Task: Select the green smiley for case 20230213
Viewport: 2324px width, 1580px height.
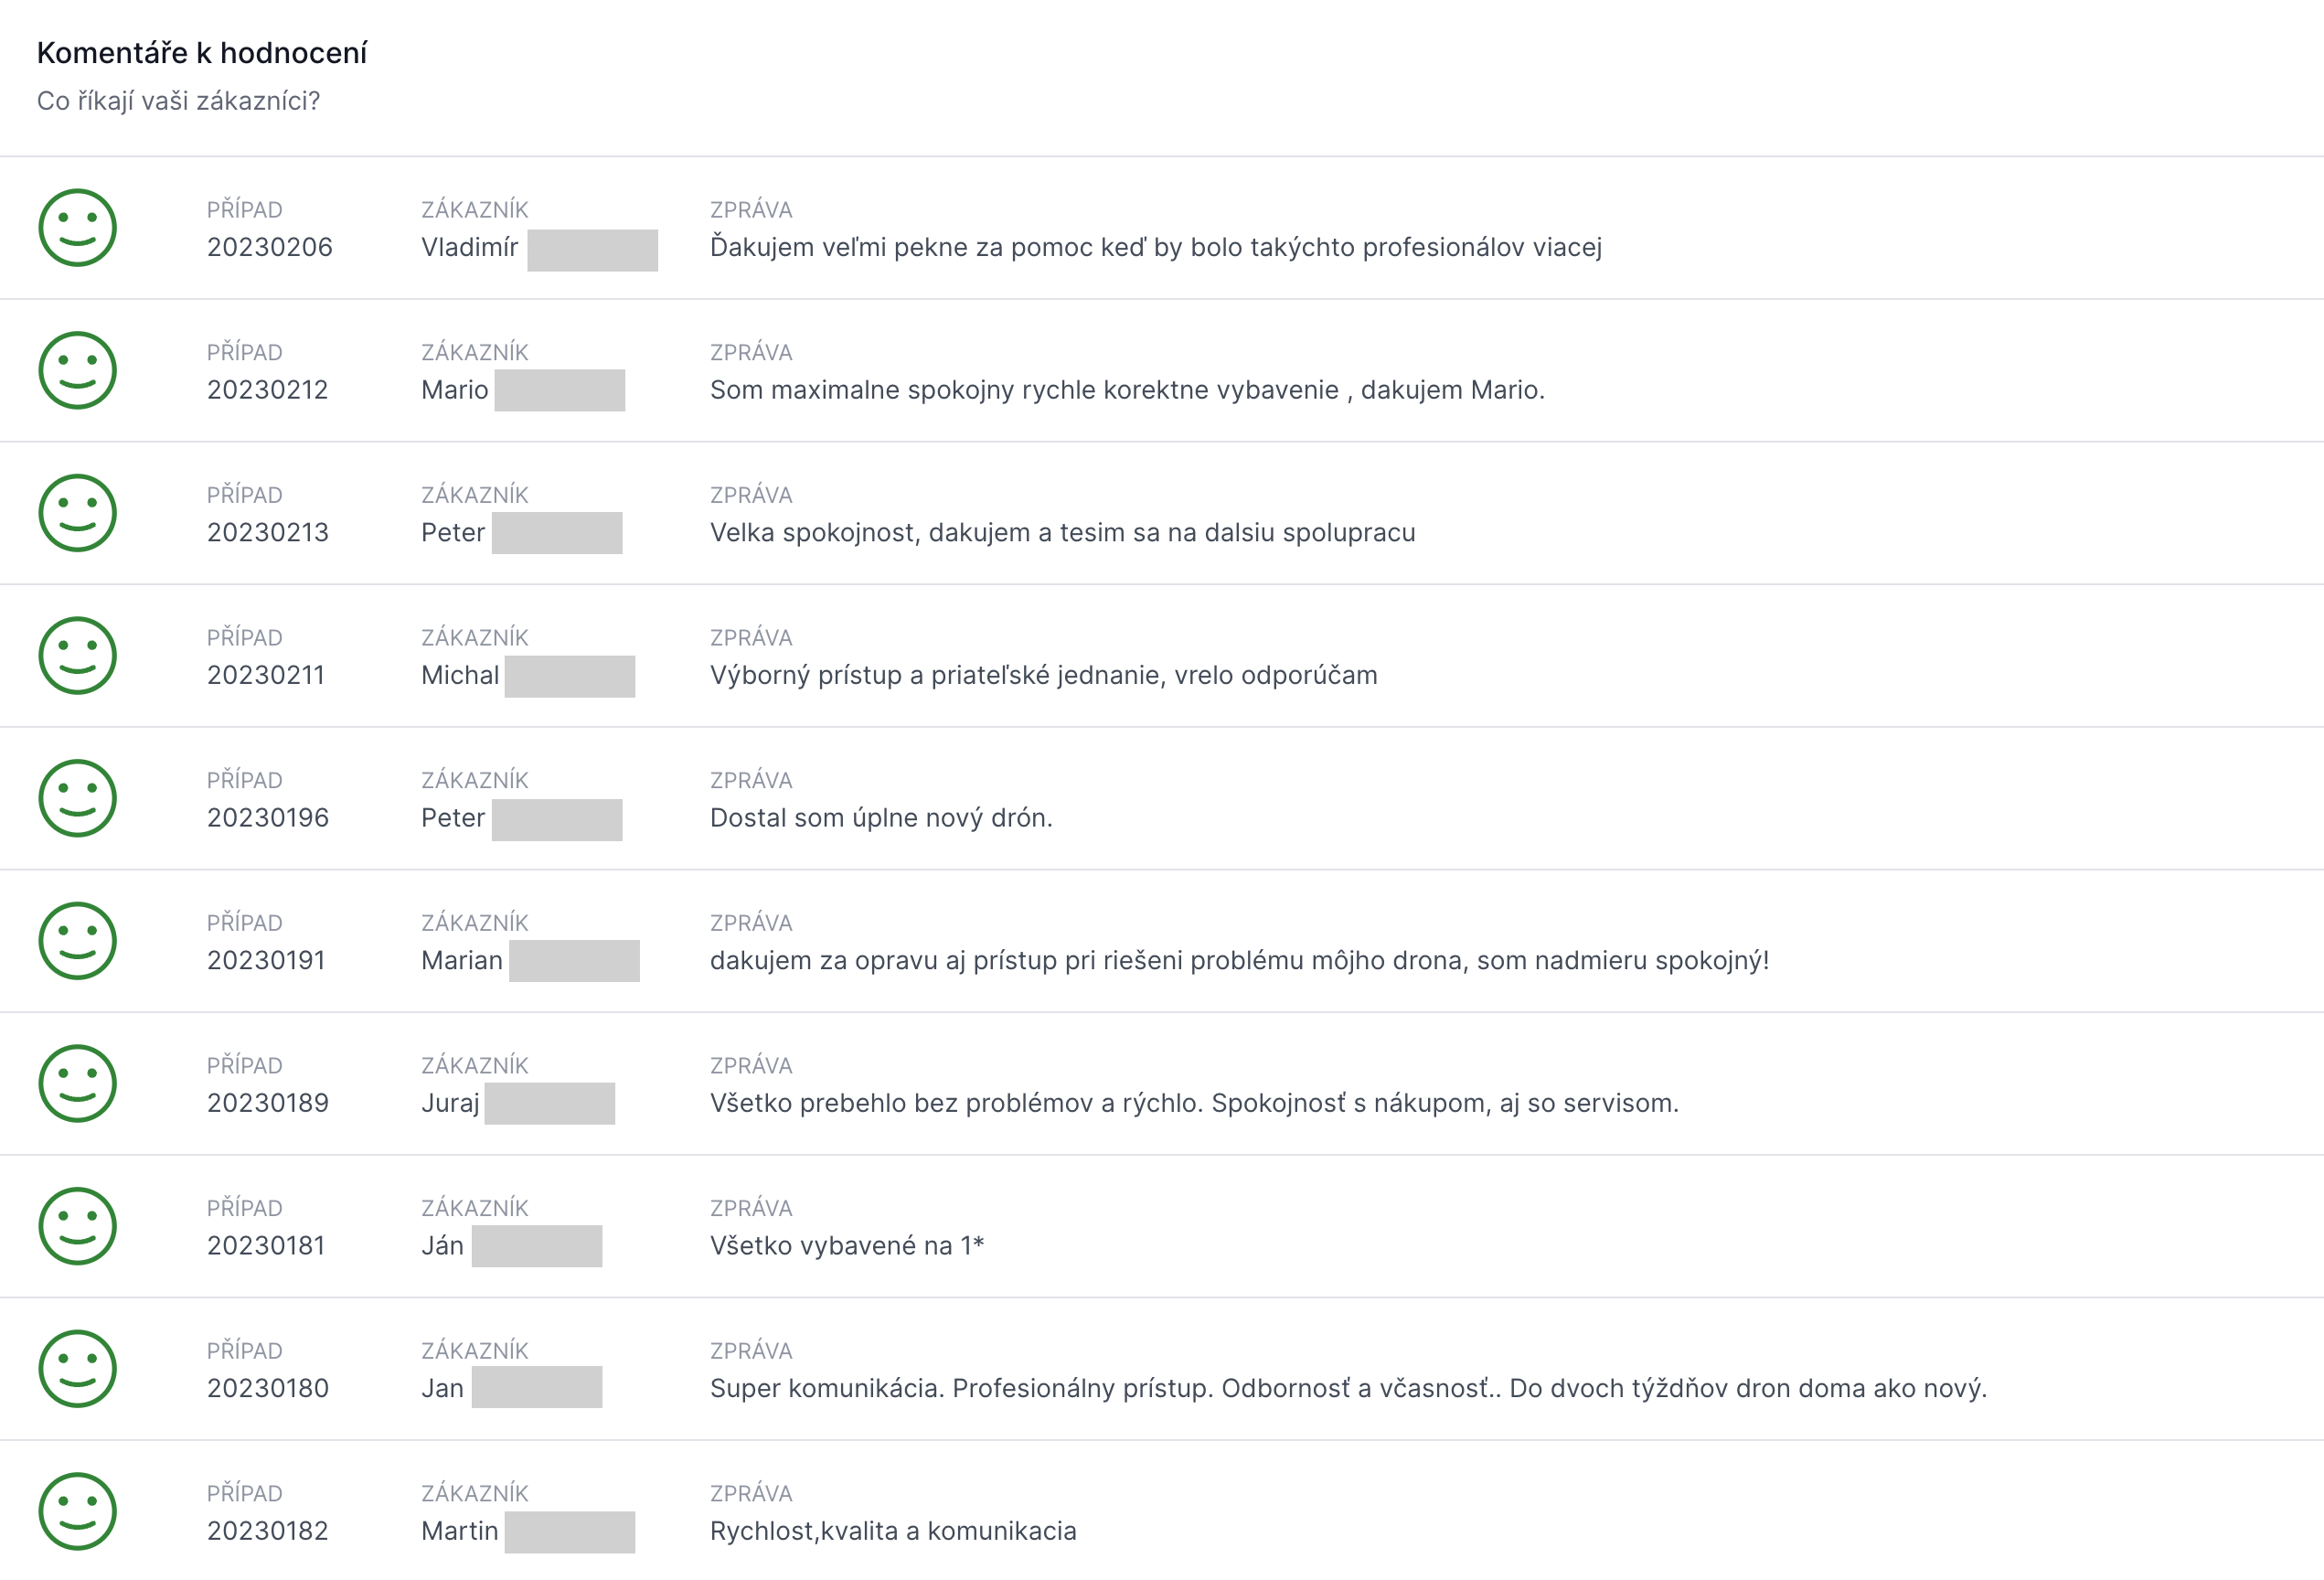Action: tap(77, 513)
